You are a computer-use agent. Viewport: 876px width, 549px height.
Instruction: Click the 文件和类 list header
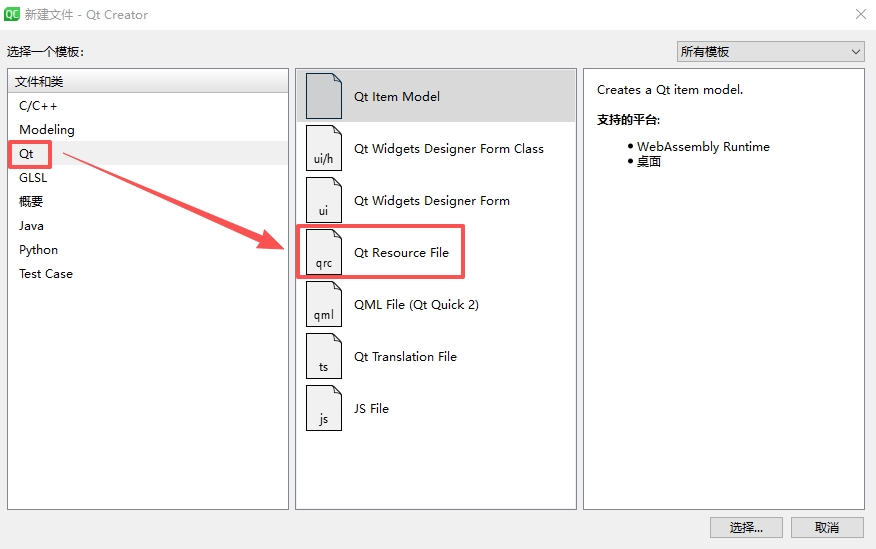pyautogui.click(x=148, y=82)
